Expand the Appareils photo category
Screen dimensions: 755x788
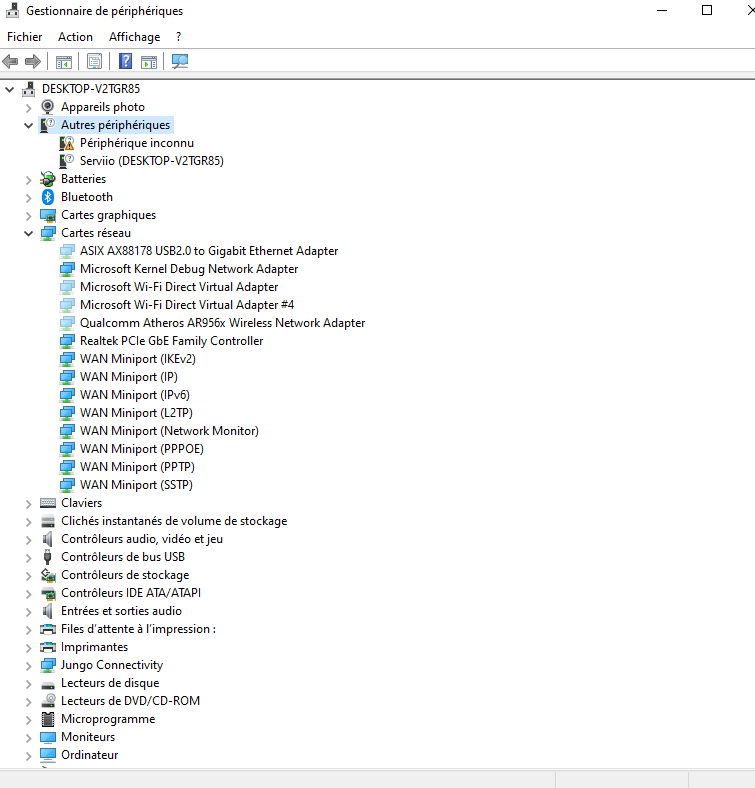pyautogui.click(x=29, y=108)
